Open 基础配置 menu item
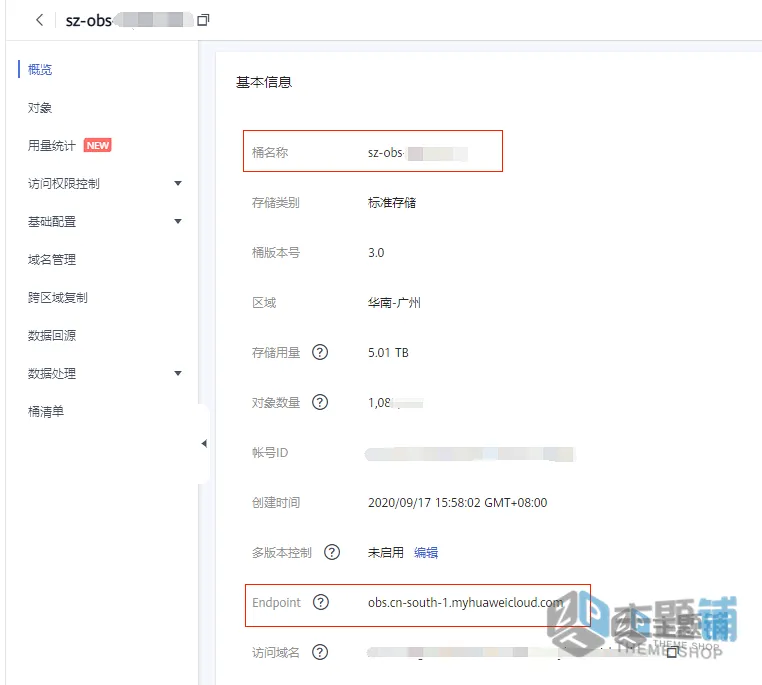The width and height of the screenshot is (762, 685). pyautogui.click(x=52, y=222)
